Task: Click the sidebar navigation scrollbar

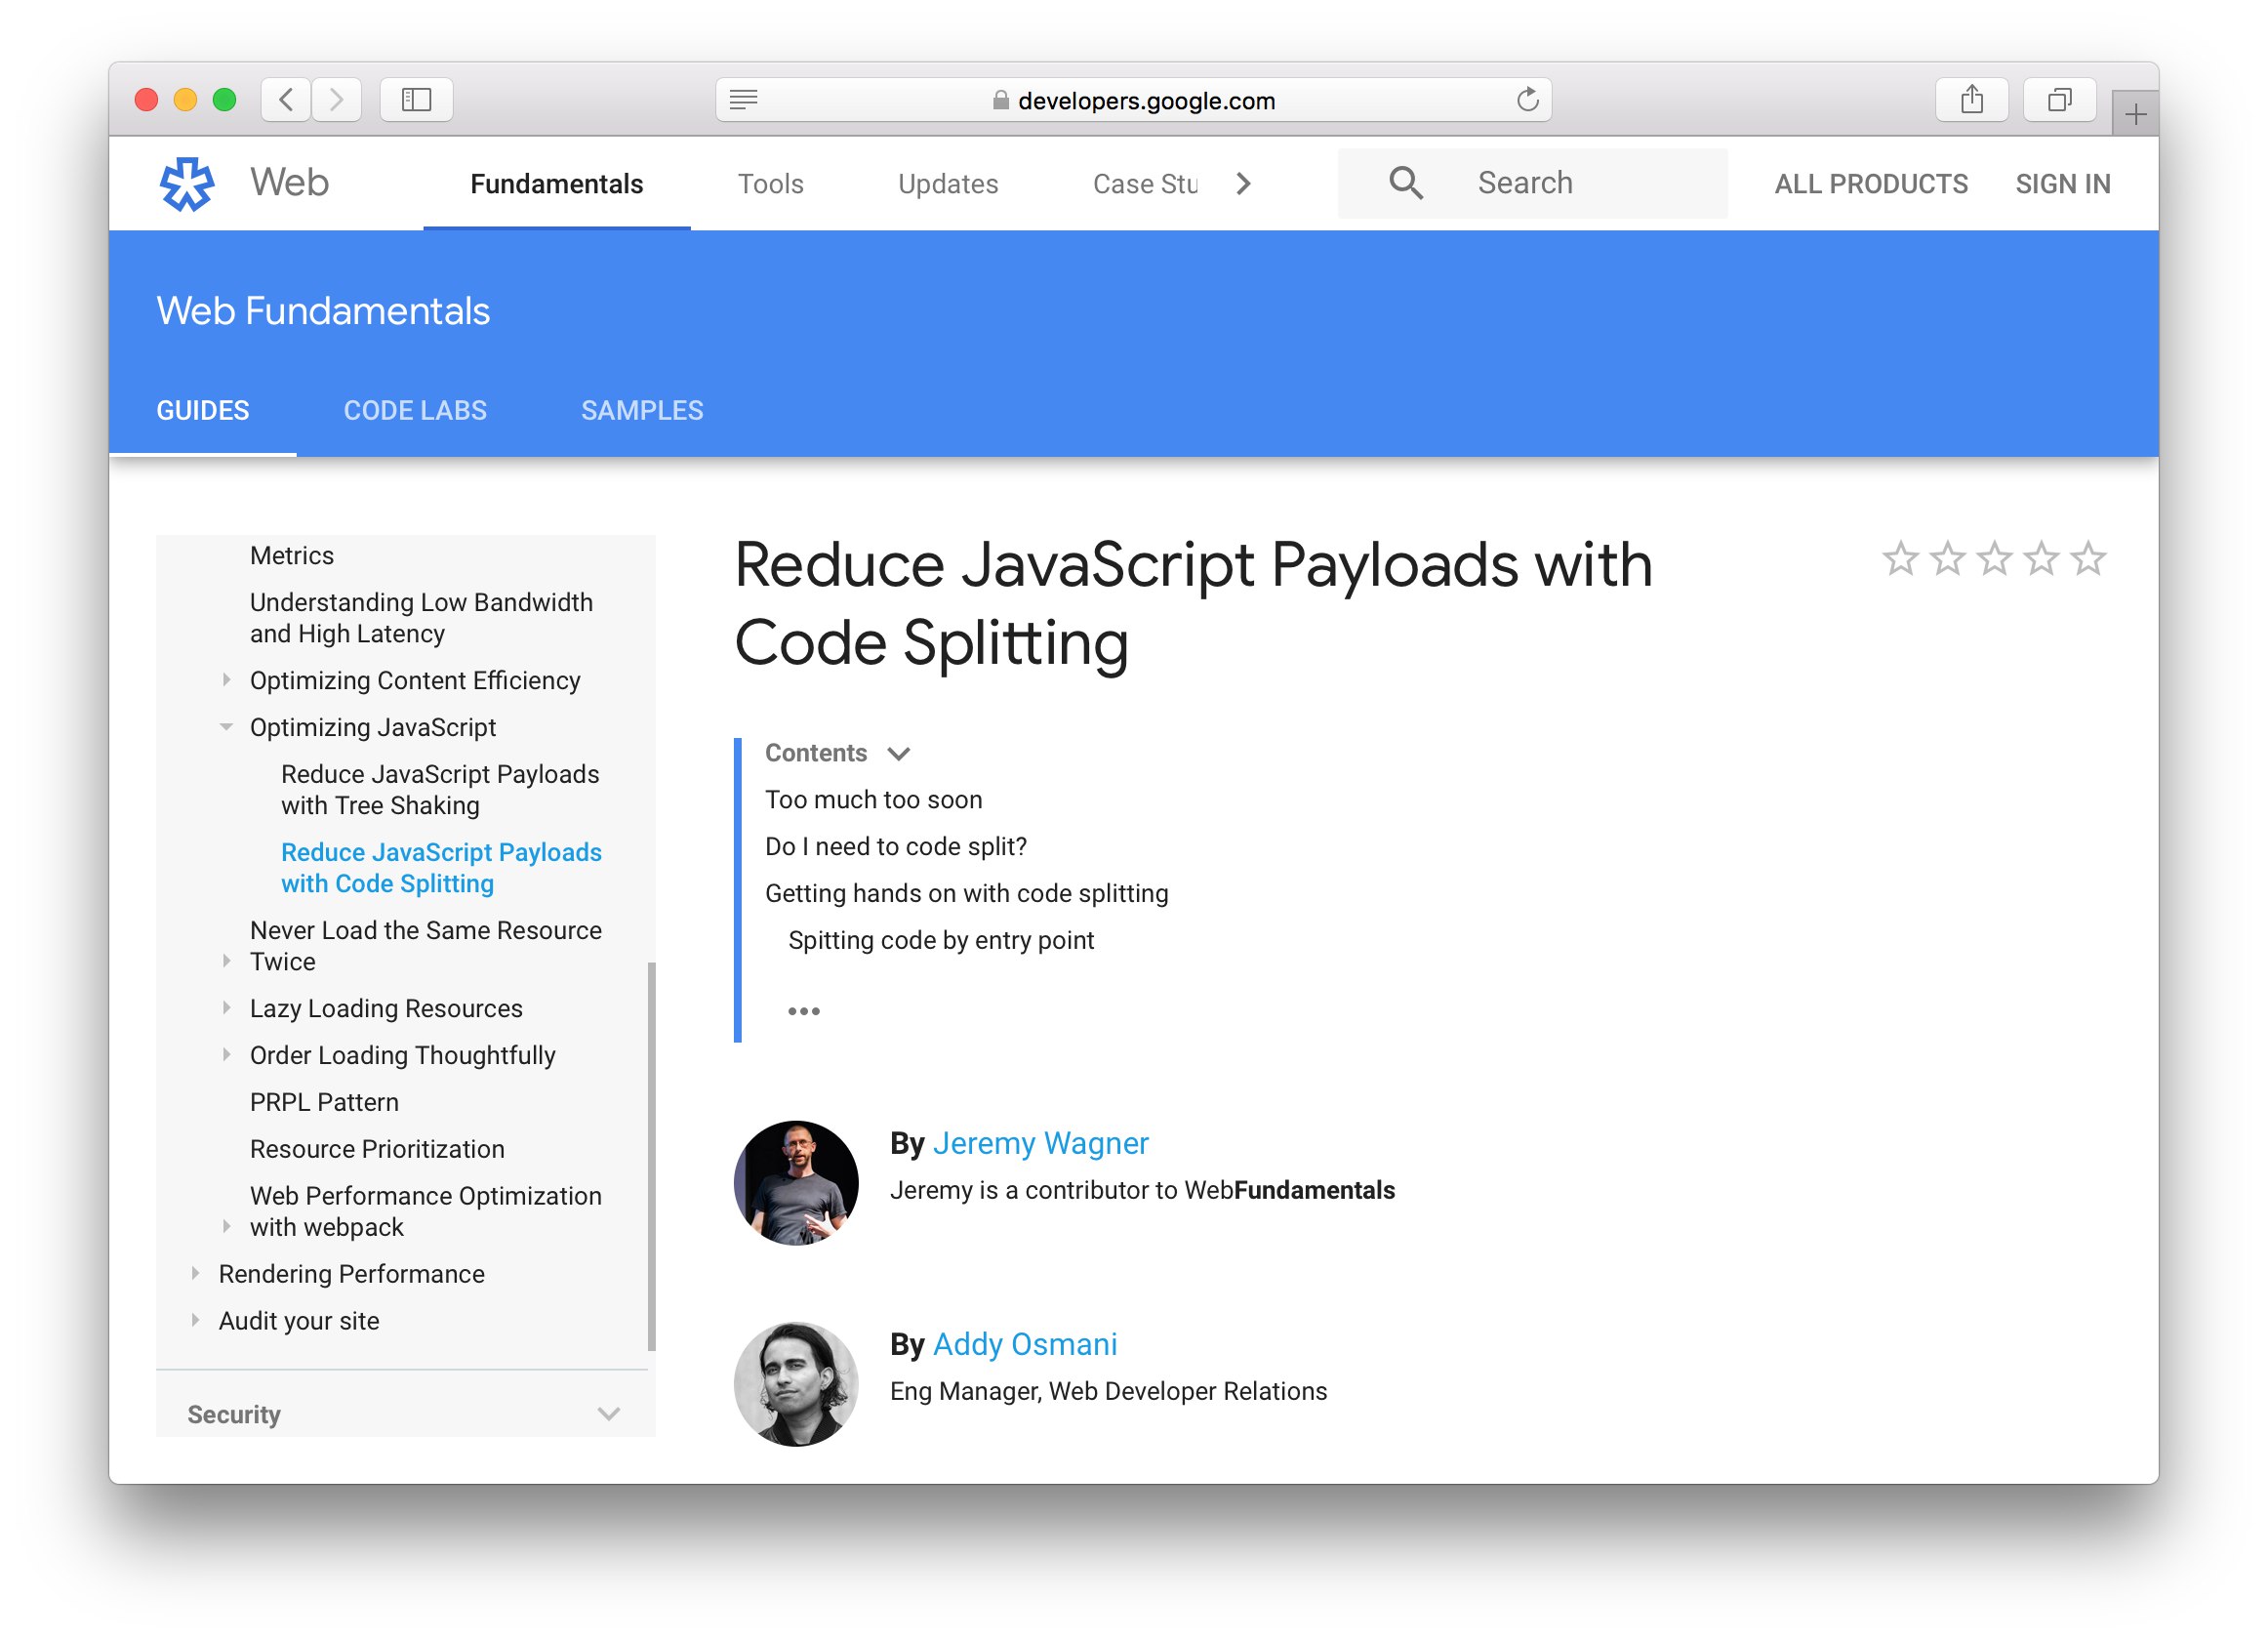Action: (x=652, y=1157)
